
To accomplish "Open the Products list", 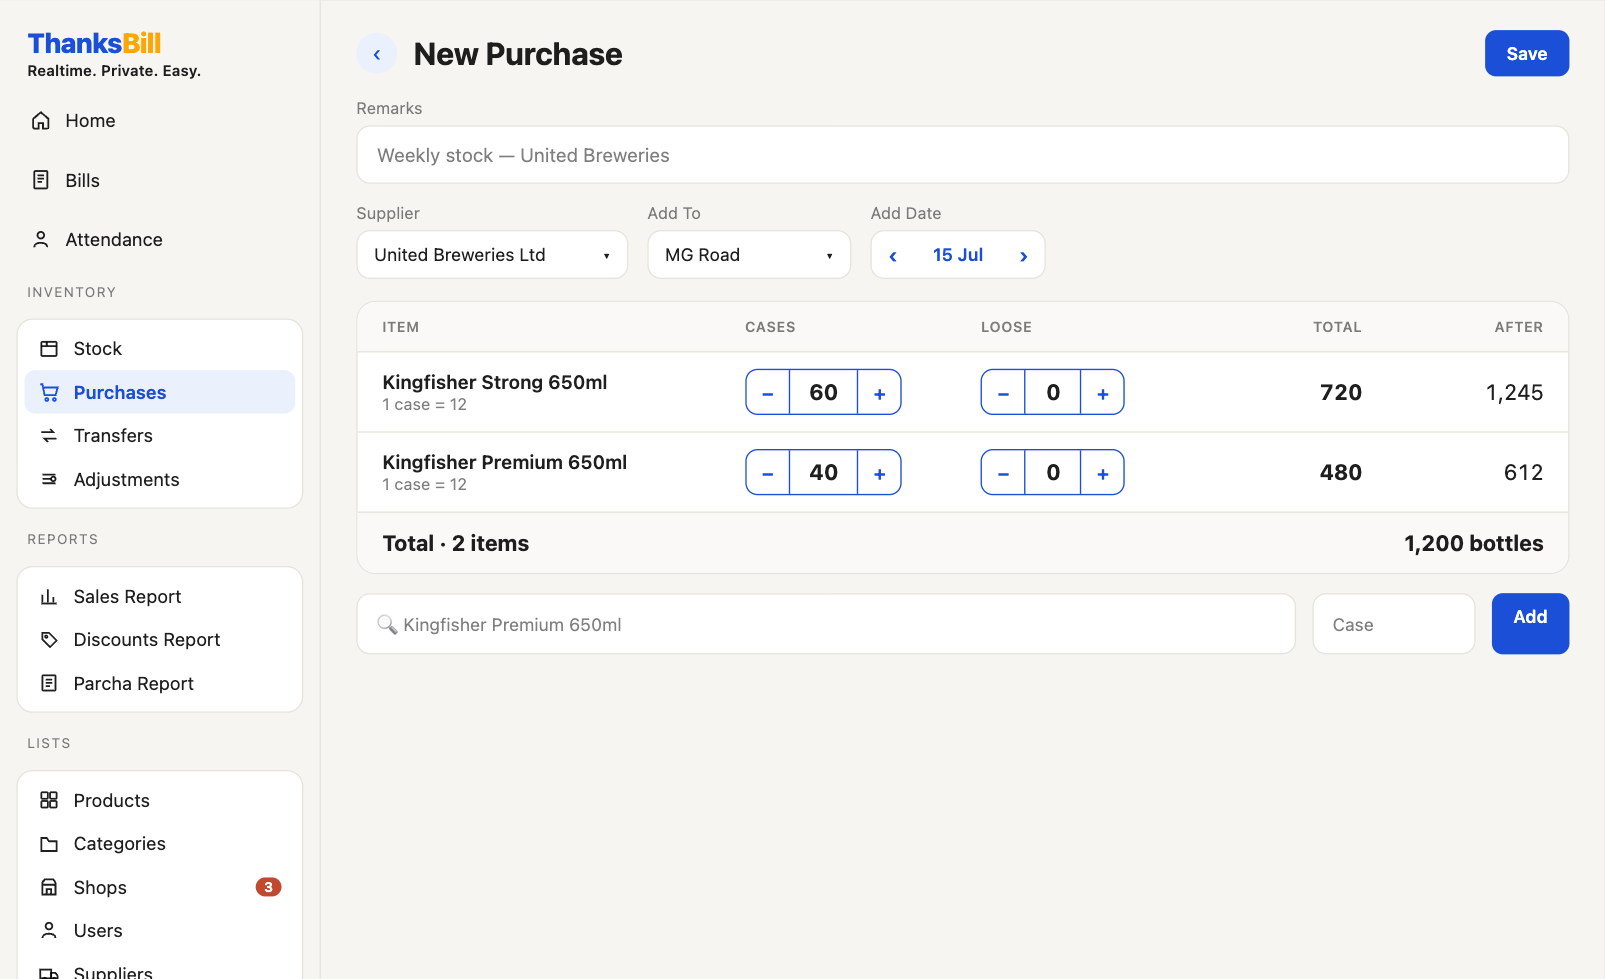I will (160, 801).
